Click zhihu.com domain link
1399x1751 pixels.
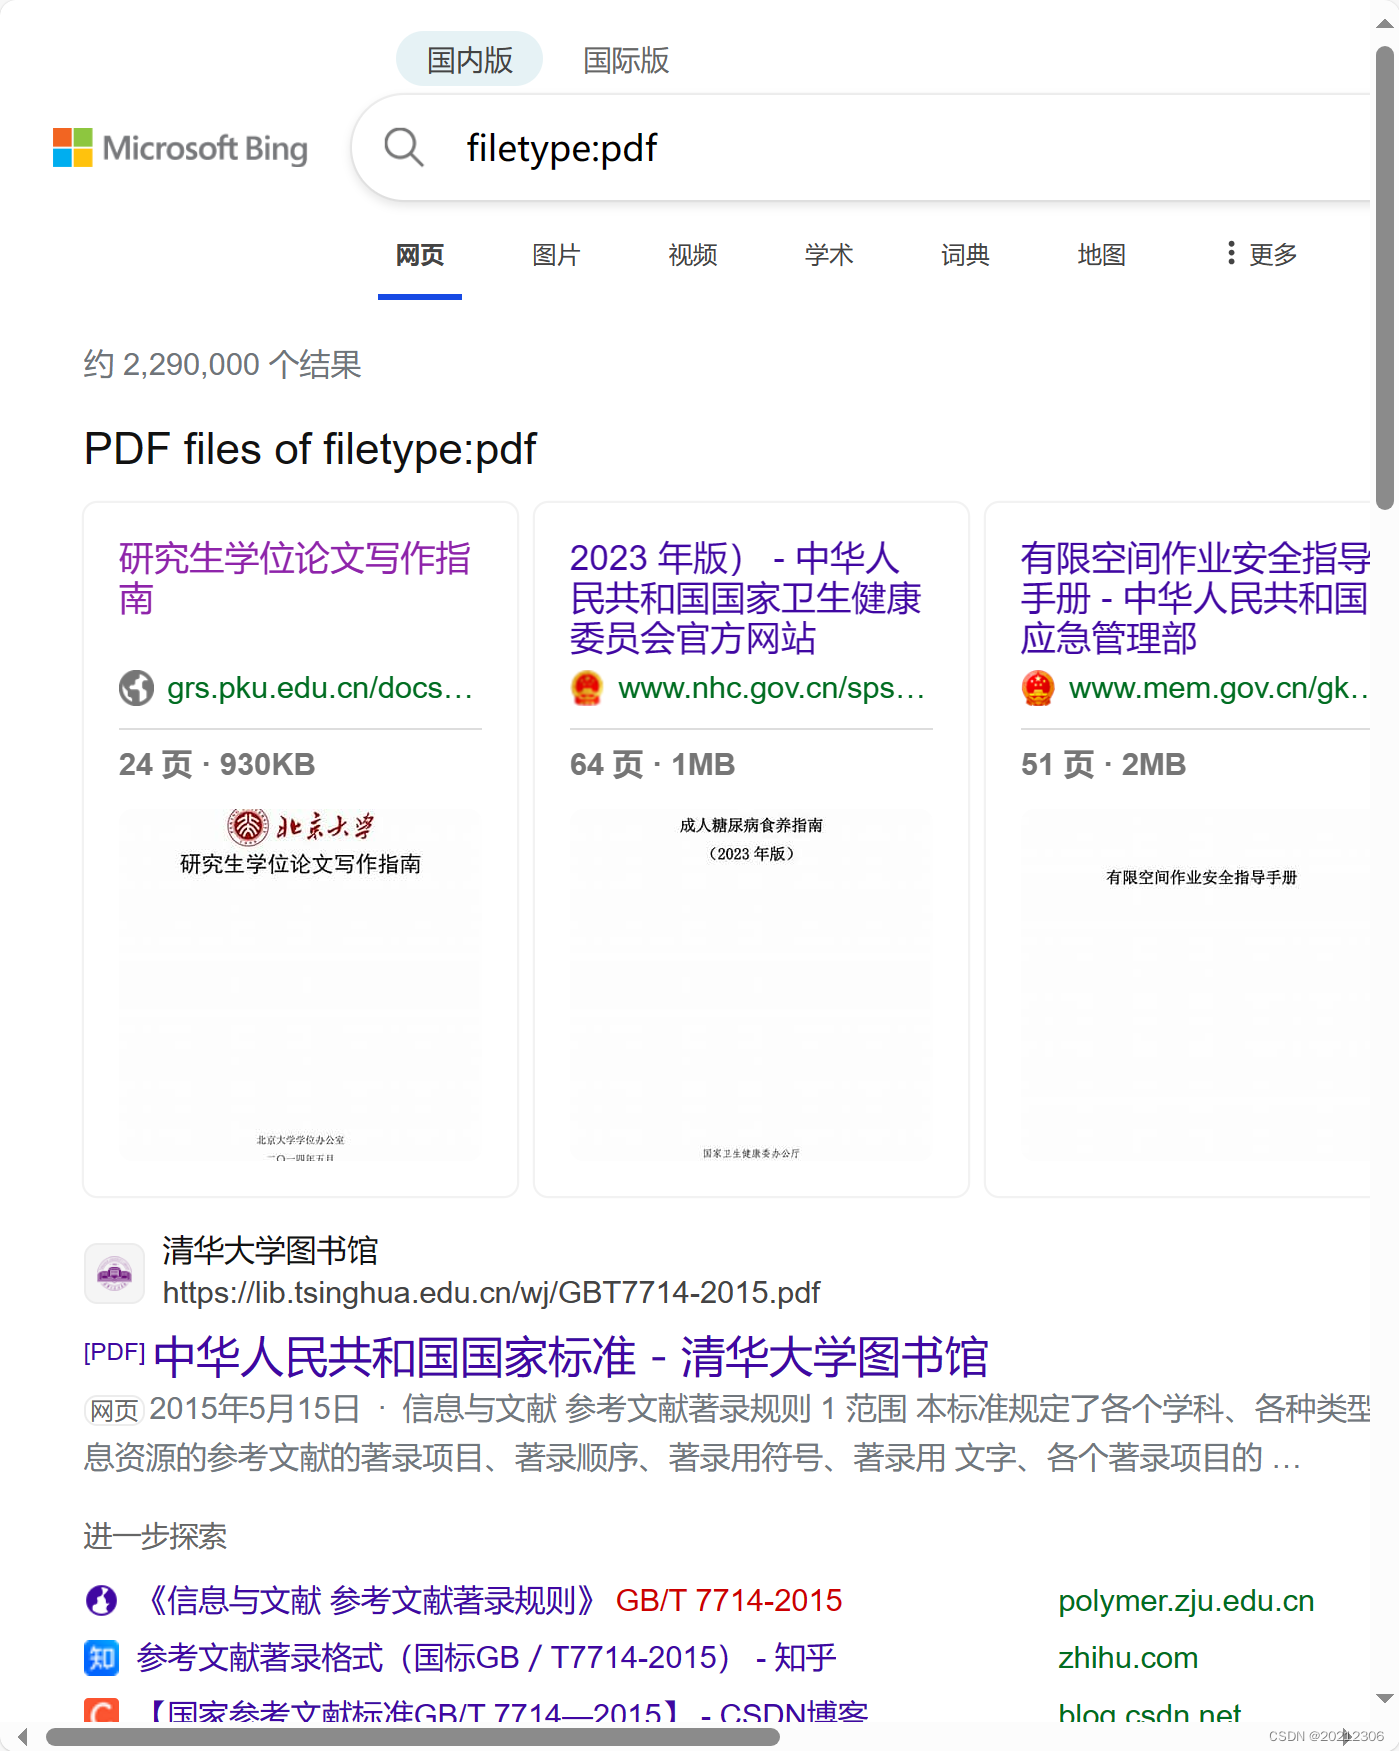coord(1128,1658)
